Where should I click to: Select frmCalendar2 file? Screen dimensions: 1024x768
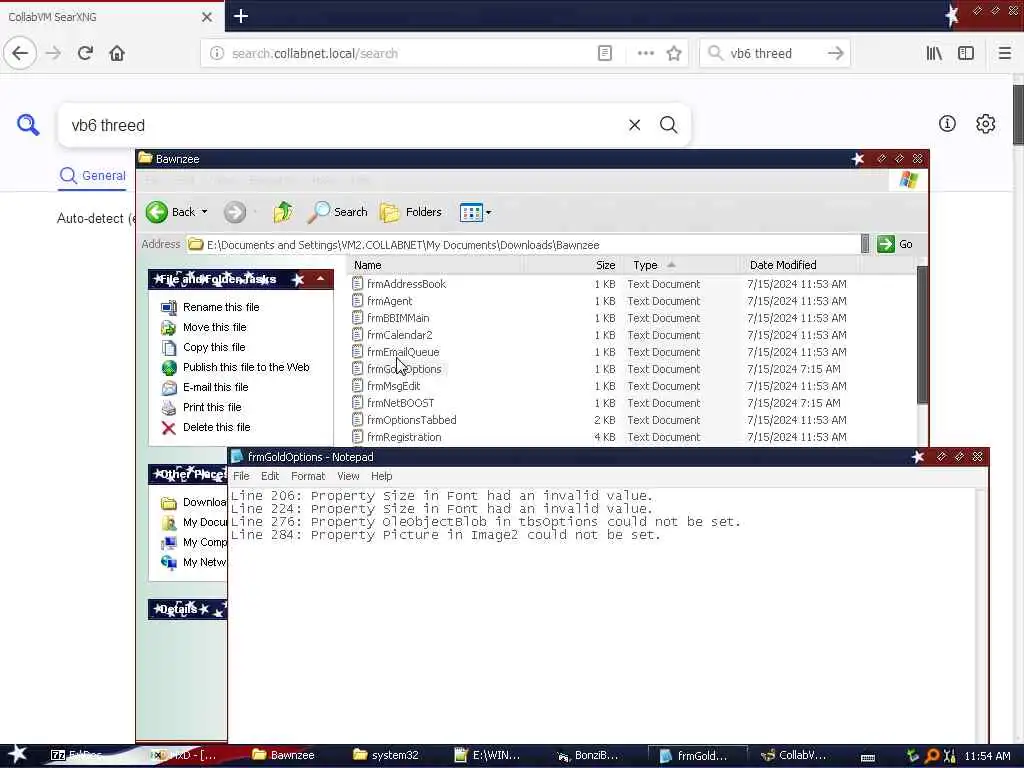(399, 335)
